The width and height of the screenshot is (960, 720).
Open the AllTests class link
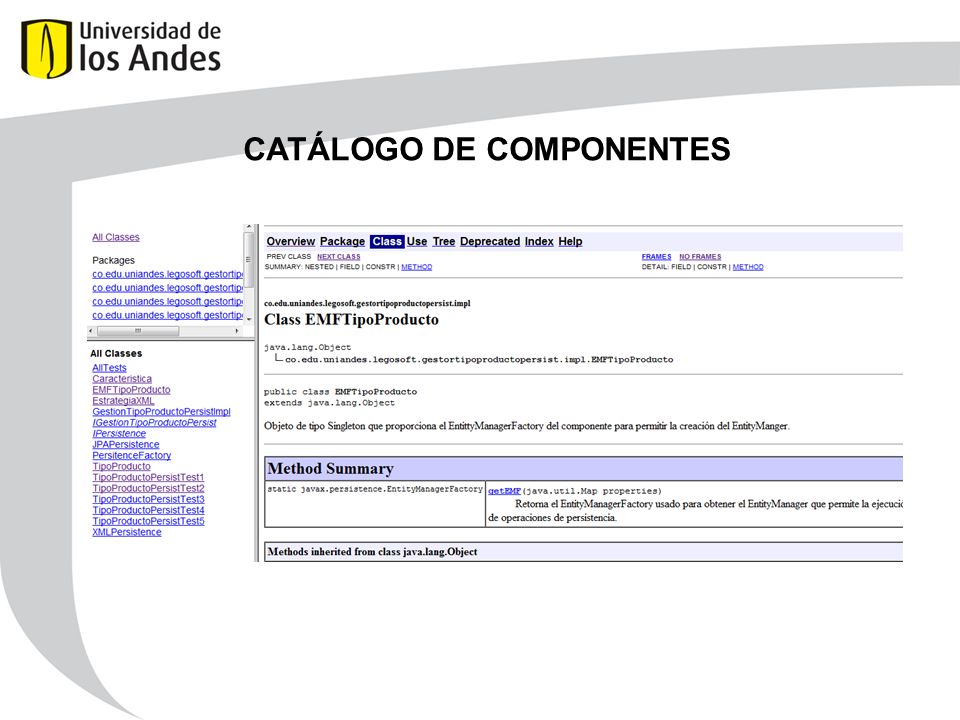click(110, 368)
